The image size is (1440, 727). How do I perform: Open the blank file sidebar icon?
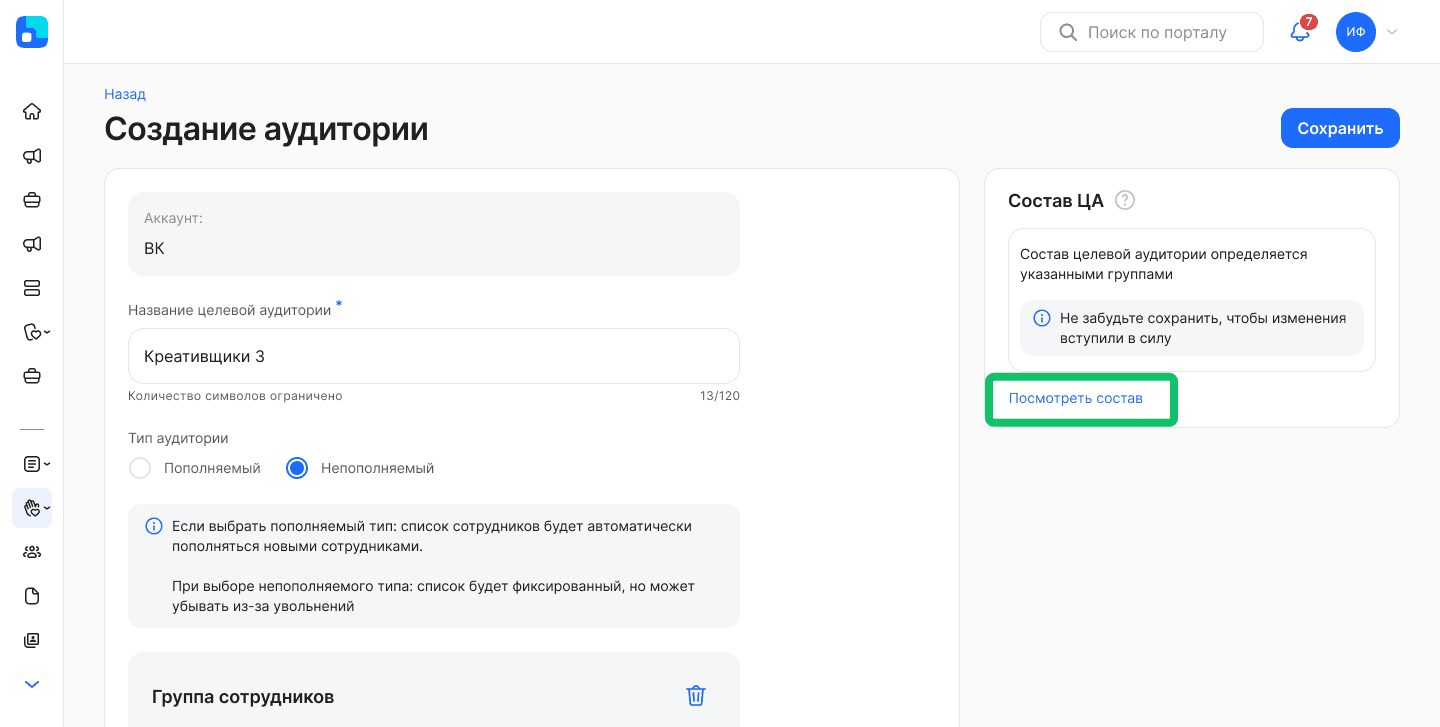(x=32, y=596)
